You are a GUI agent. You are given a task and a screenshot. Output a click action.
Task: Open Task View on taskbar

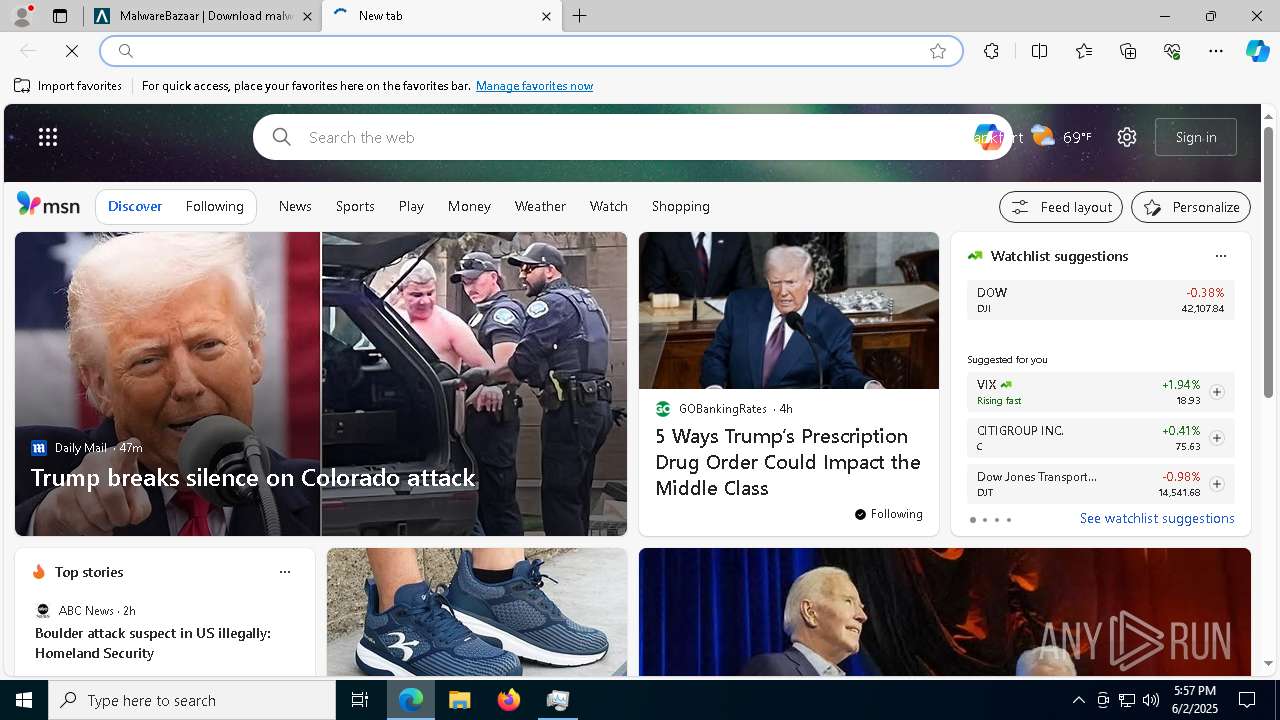tap(360, 700)
